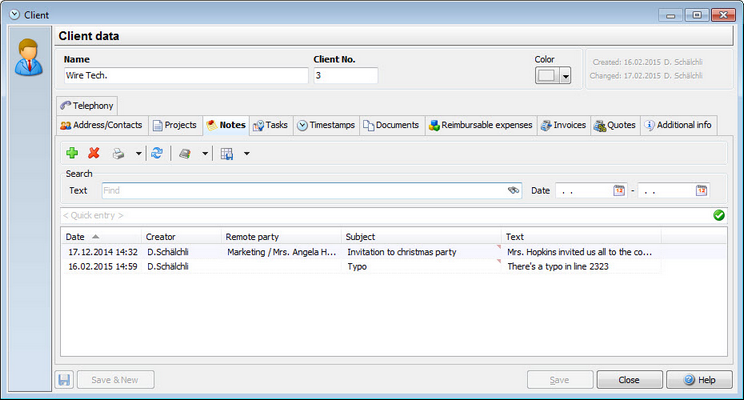Select the Notes tab

click(226, 125)
